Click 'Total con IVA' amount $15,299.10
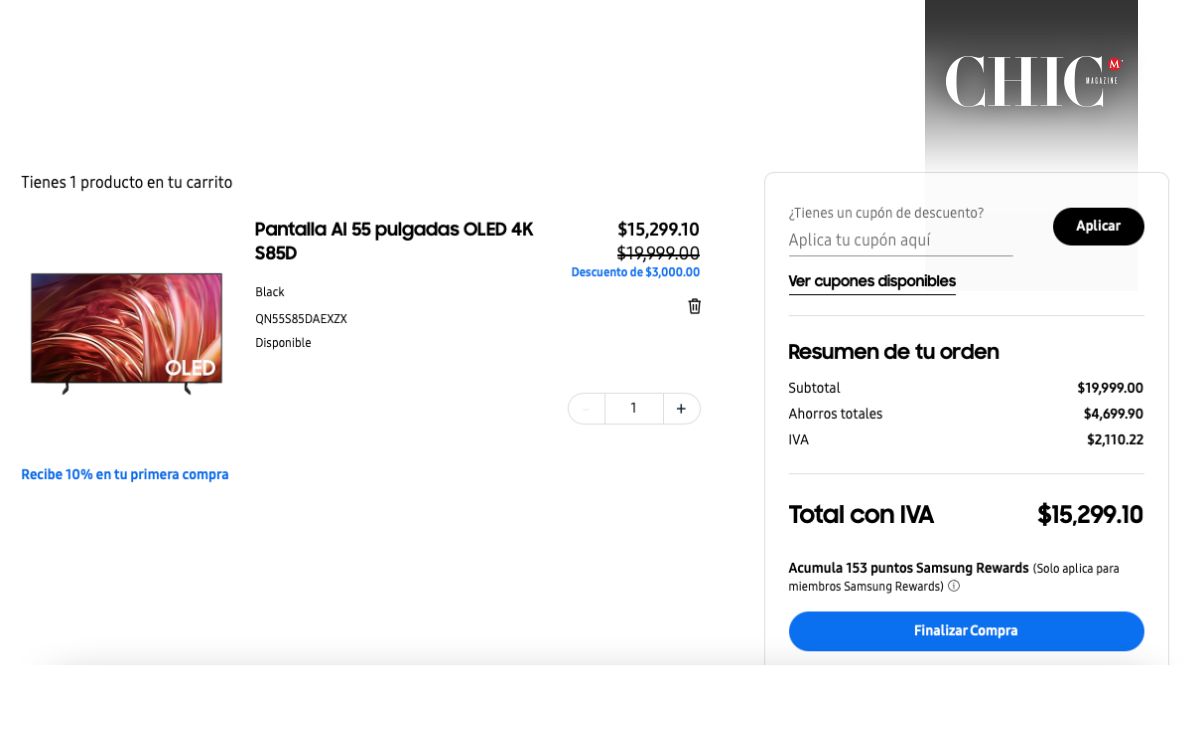The image size is (1200, 747). tap(1090, 515)
